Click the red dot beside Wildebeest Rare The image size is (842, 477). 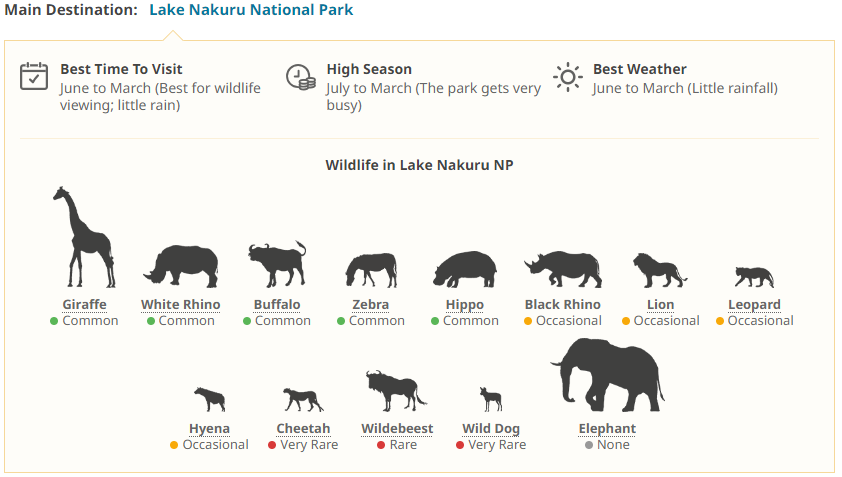coord(381,445)
